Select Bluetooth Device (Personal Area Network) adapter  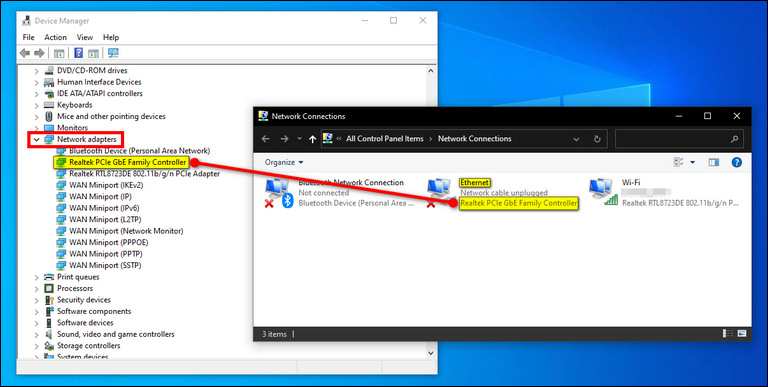tap(140, 150)
